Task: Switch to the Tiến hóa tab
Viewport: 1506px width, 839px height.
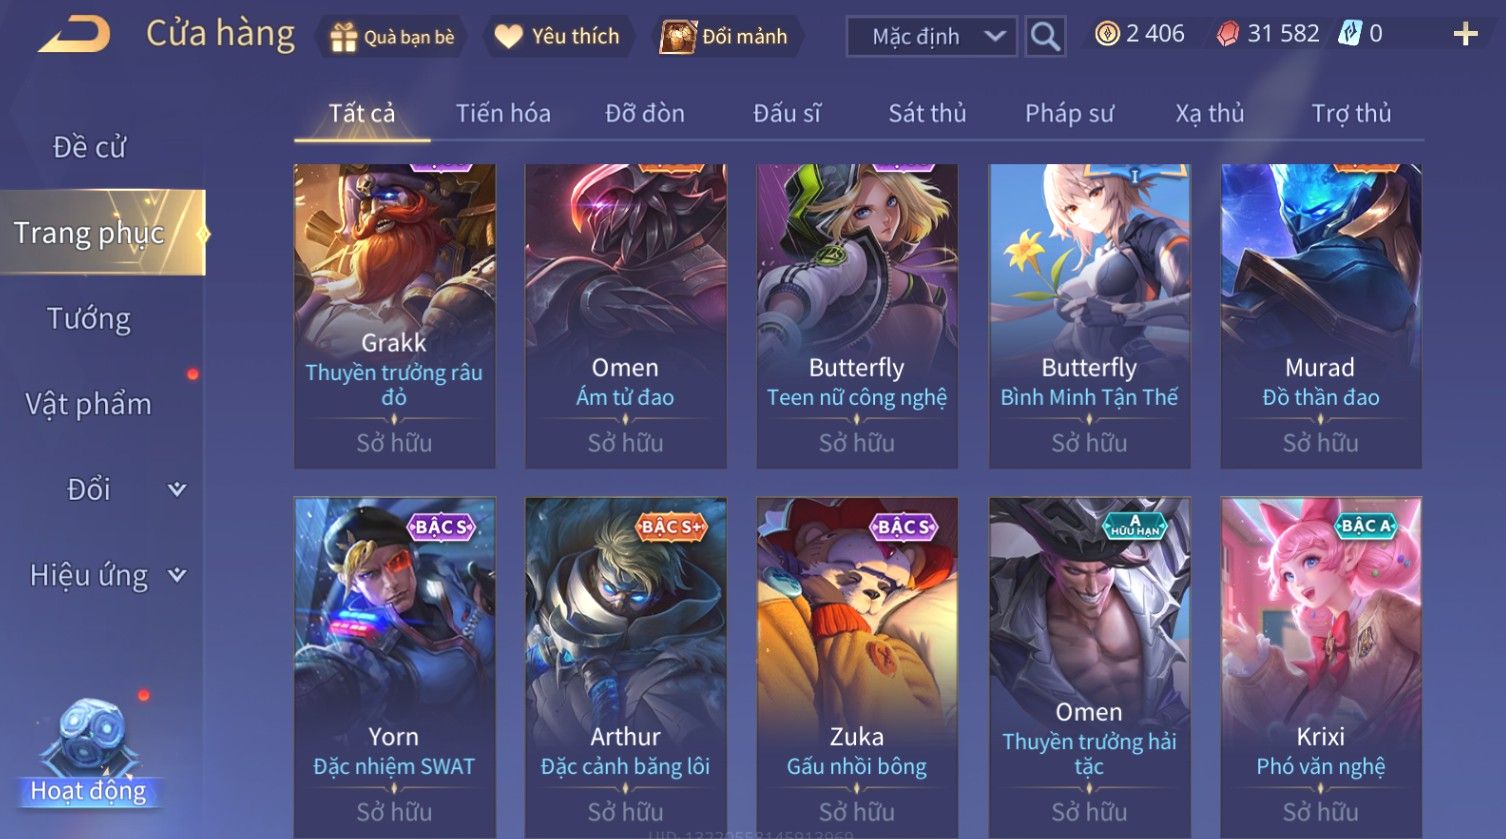Action: pyautogui.click(x=503, y=113)
